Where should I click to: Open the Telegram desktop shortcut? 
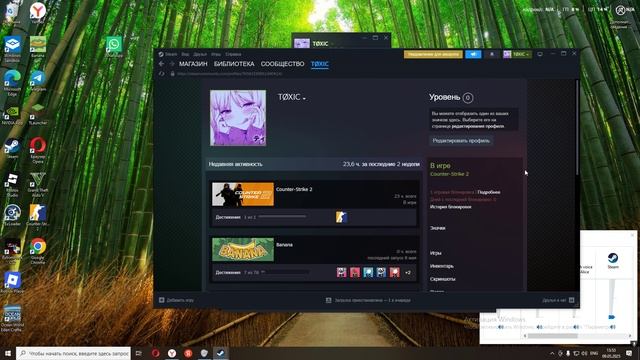[x=38, y=80]
